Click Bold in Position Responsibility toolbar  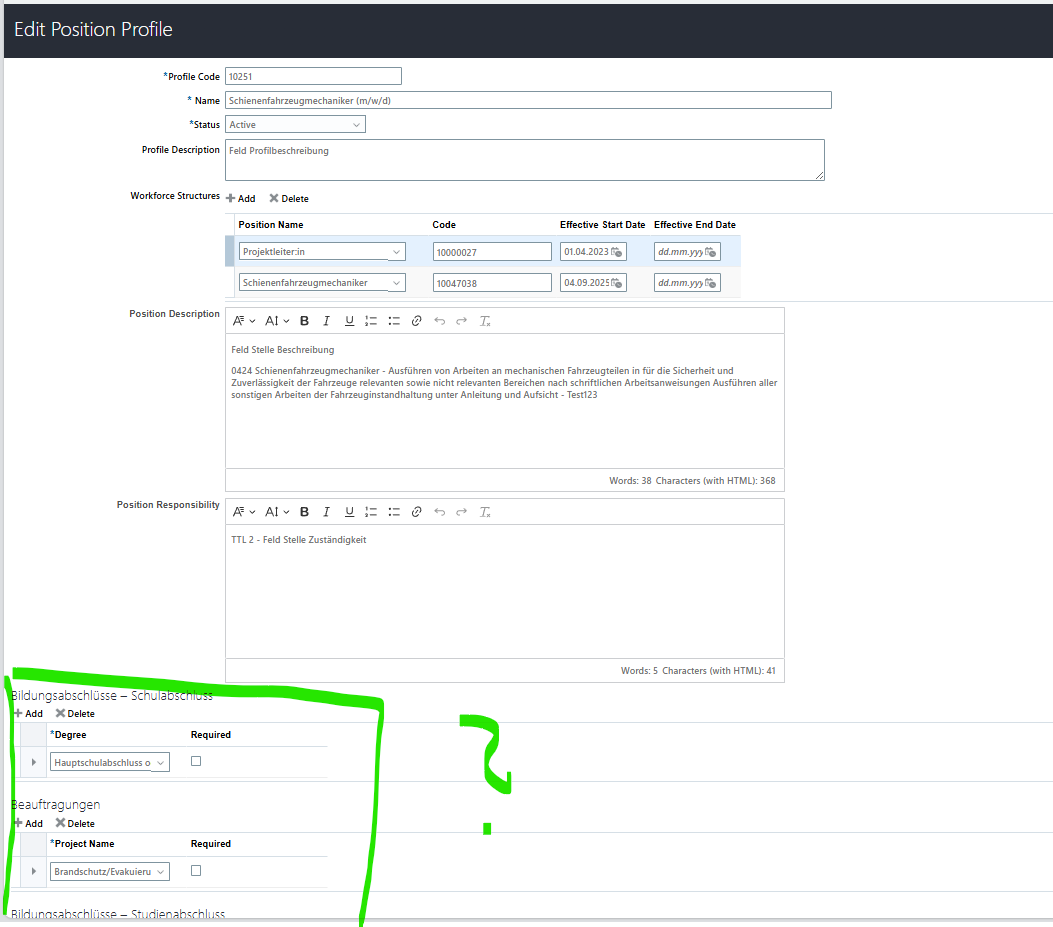[304, 512]
